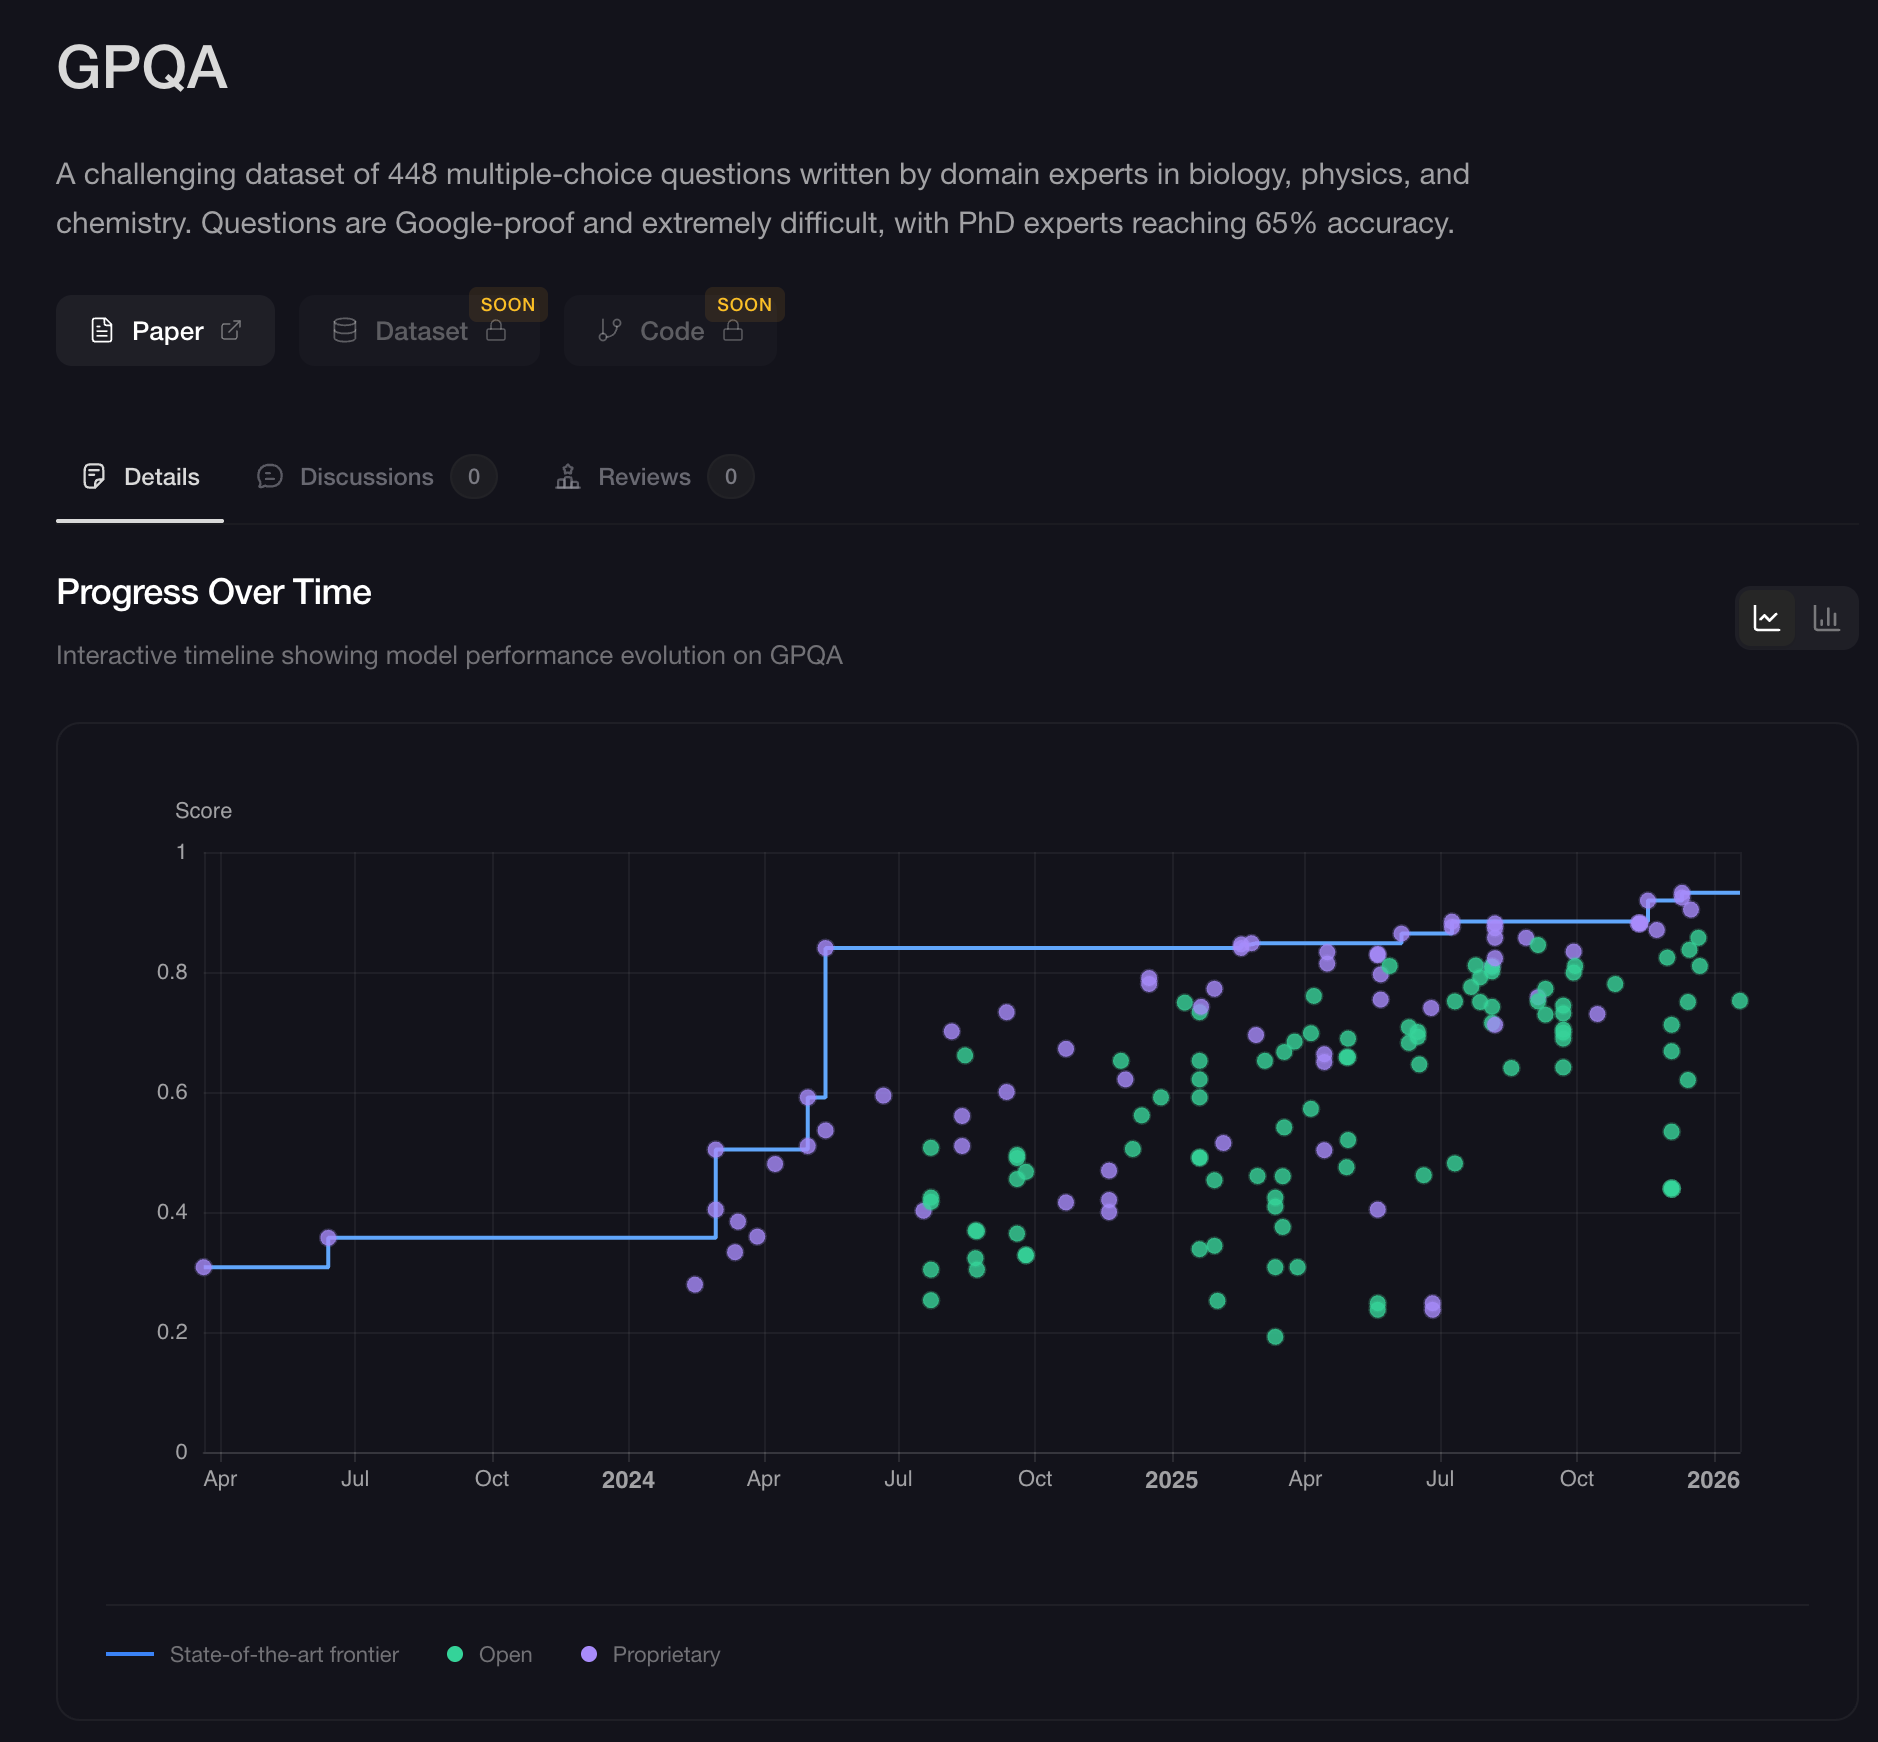Click the ranking icon next to Reviews
This screenshot has height=1742, width=1878.
[567, 477]
